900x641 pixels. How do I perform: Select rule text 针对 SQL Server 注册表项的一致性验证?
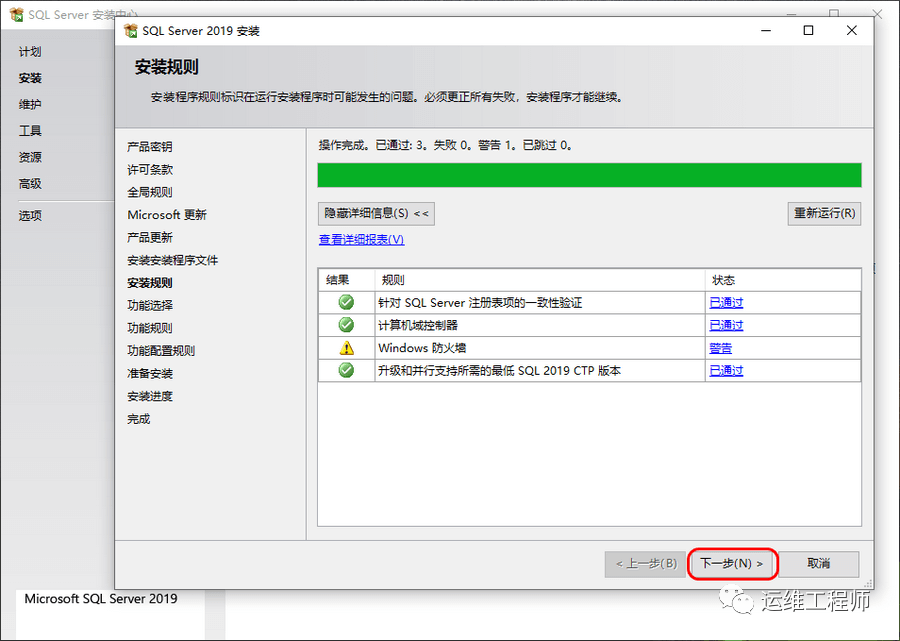click(480, 302)
